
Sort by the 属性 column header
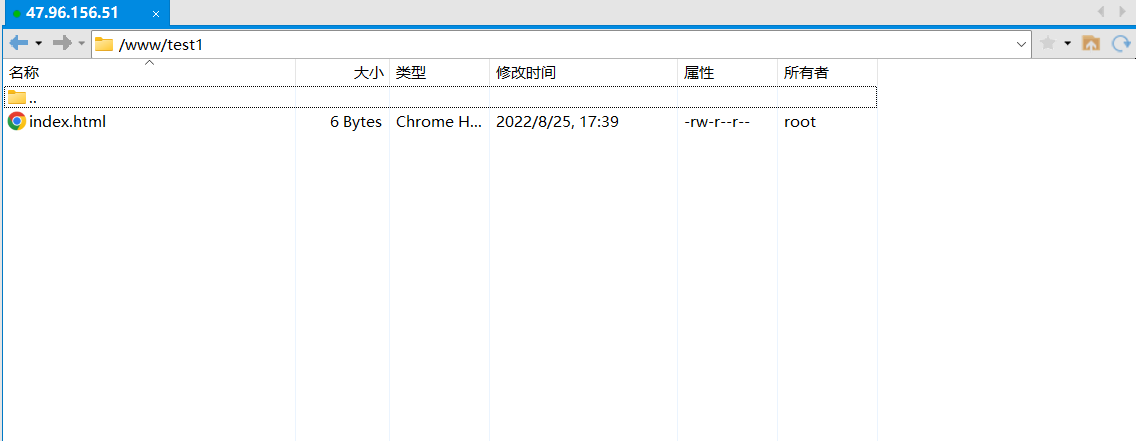coord(727,72)
